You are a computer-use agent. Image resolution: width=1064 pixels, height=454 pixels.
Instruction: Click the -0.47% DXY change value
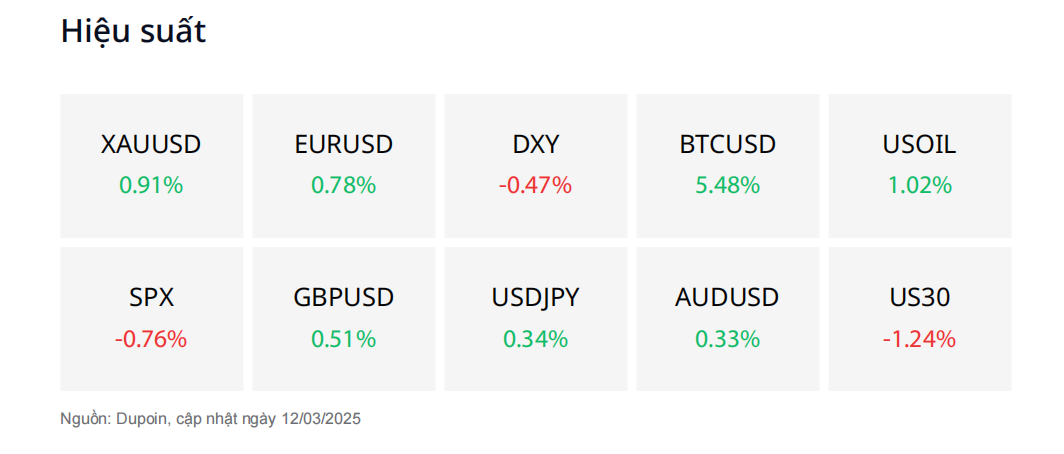click(x=535, y=185)
